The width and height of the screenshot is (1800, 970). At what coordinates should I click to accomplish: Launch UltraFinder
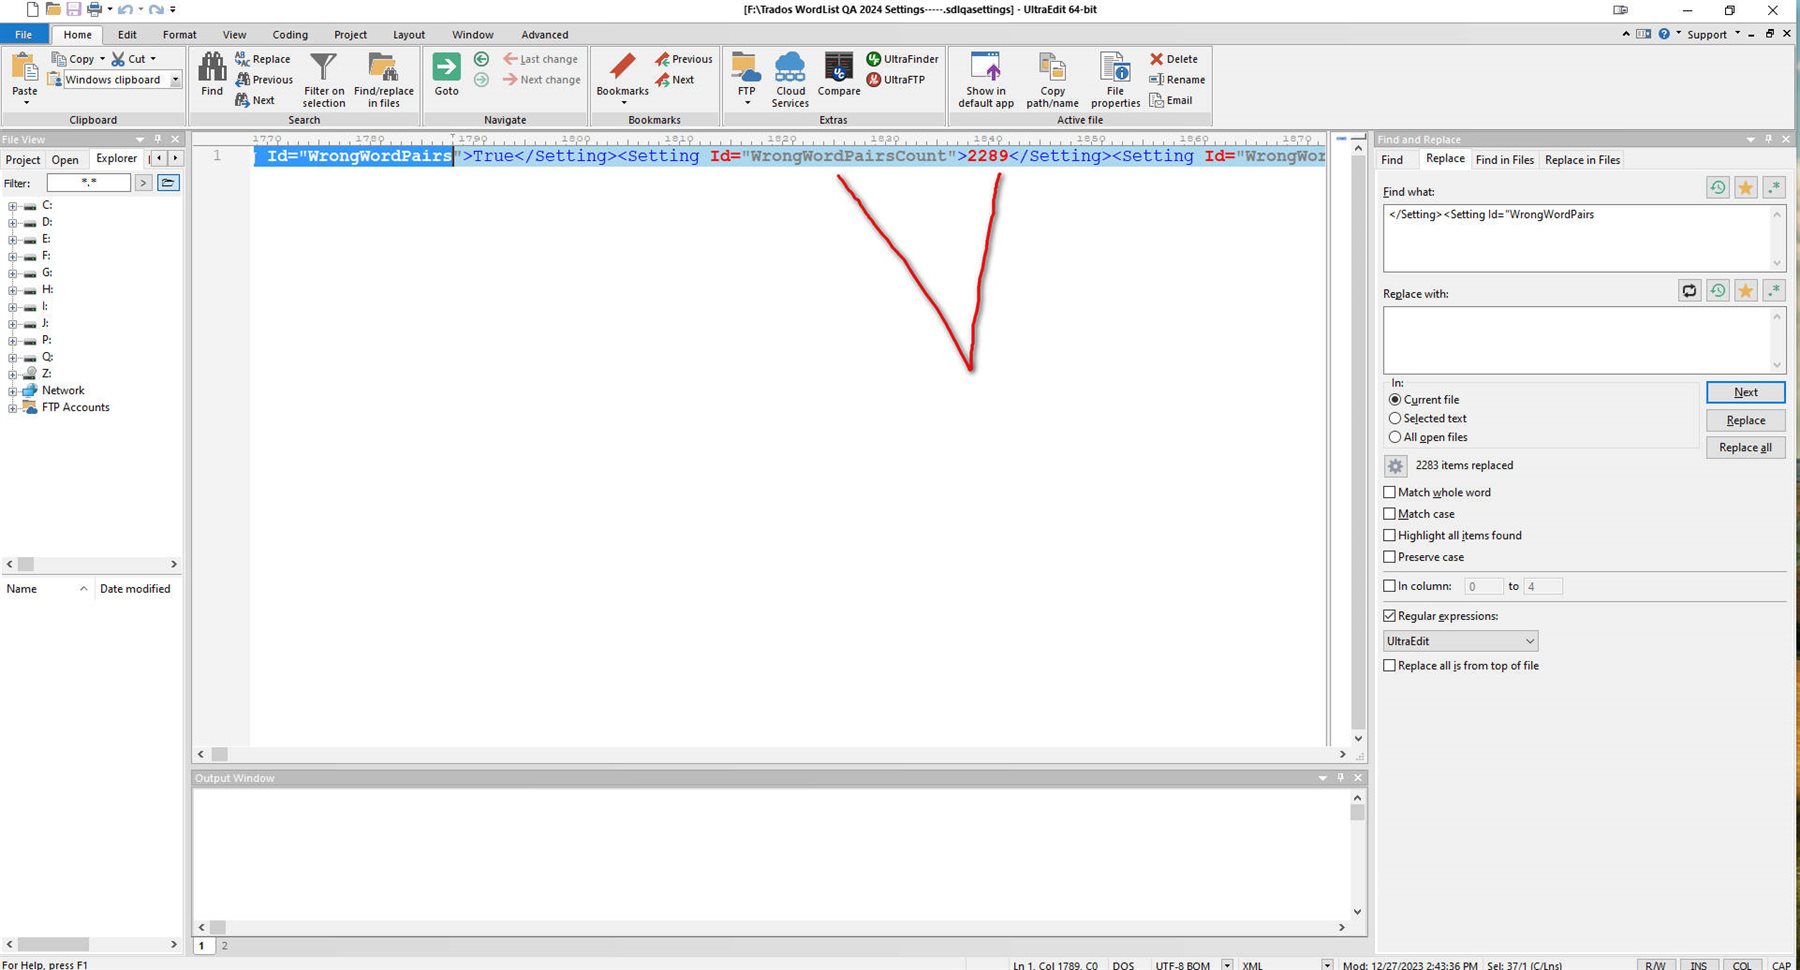click(x=903, y=59)
